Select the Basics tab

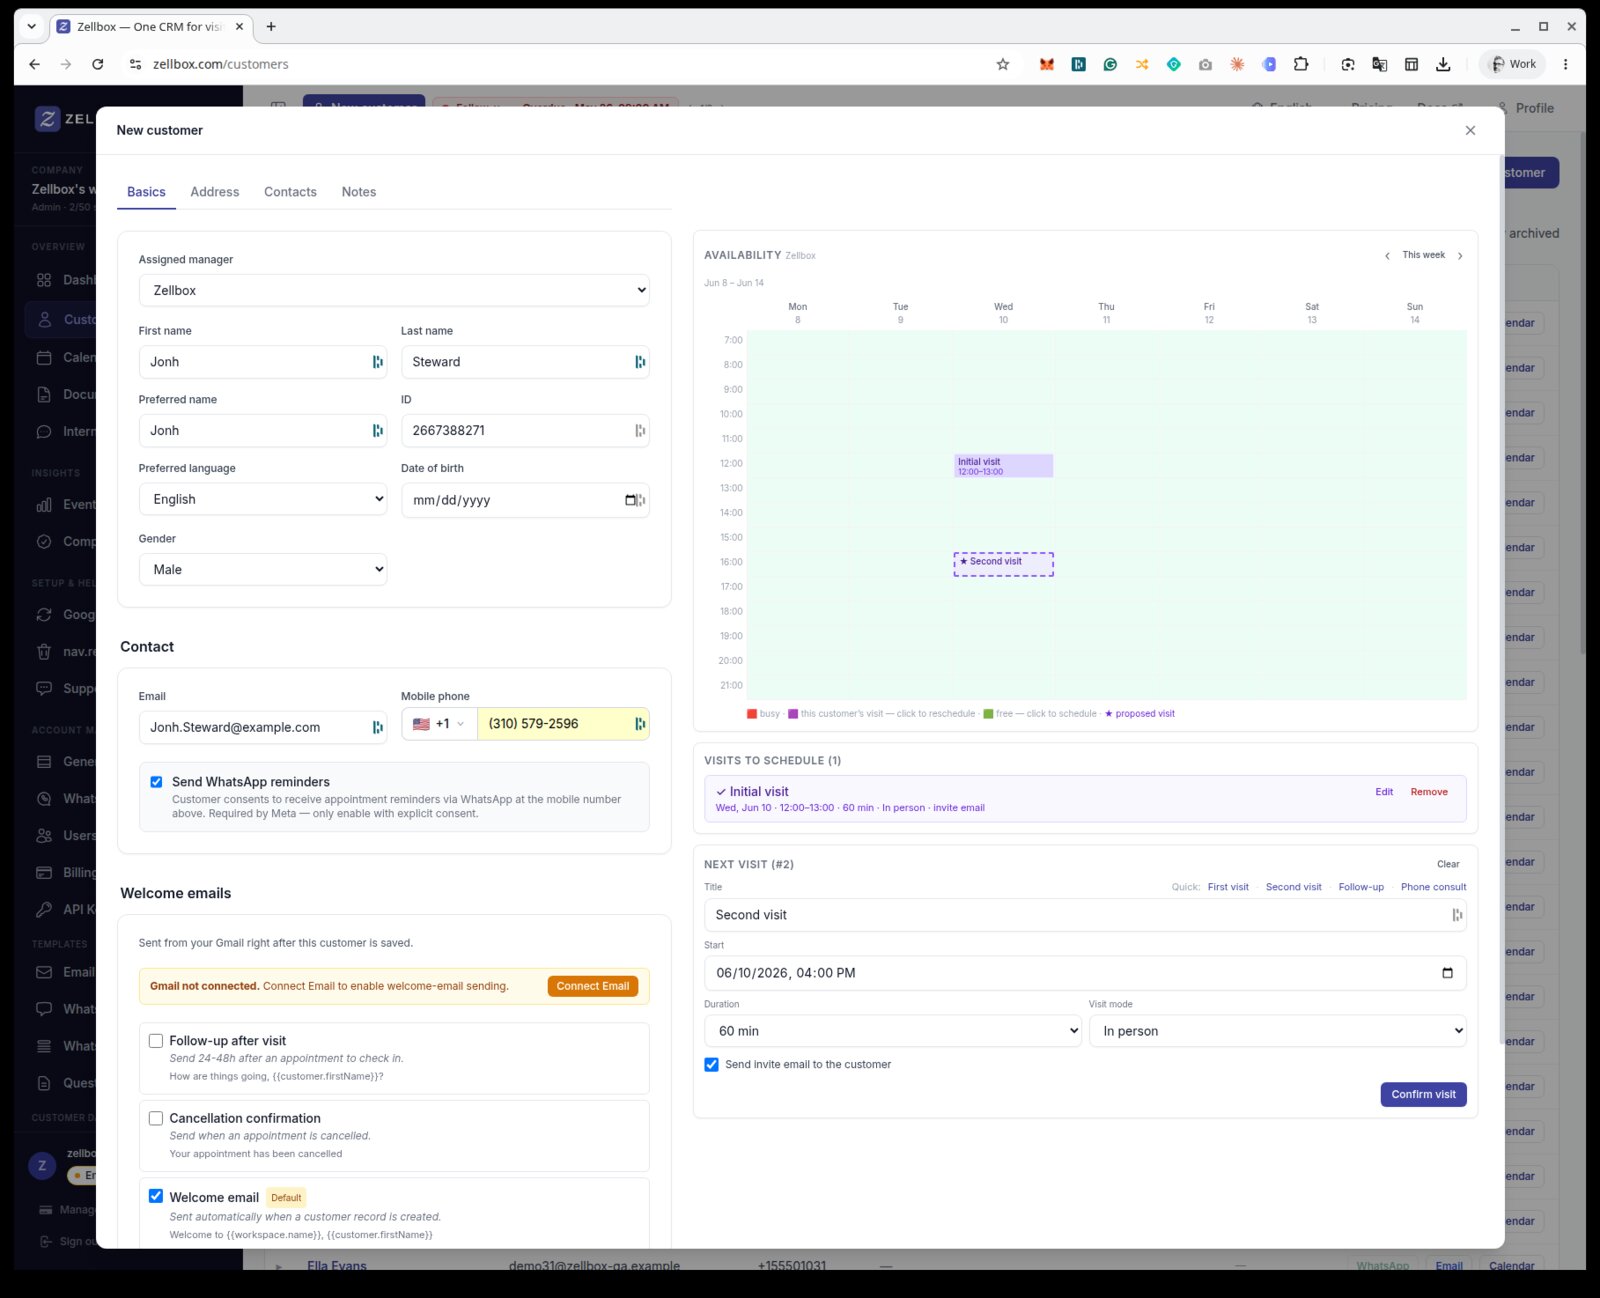click(x=146, y=192)
